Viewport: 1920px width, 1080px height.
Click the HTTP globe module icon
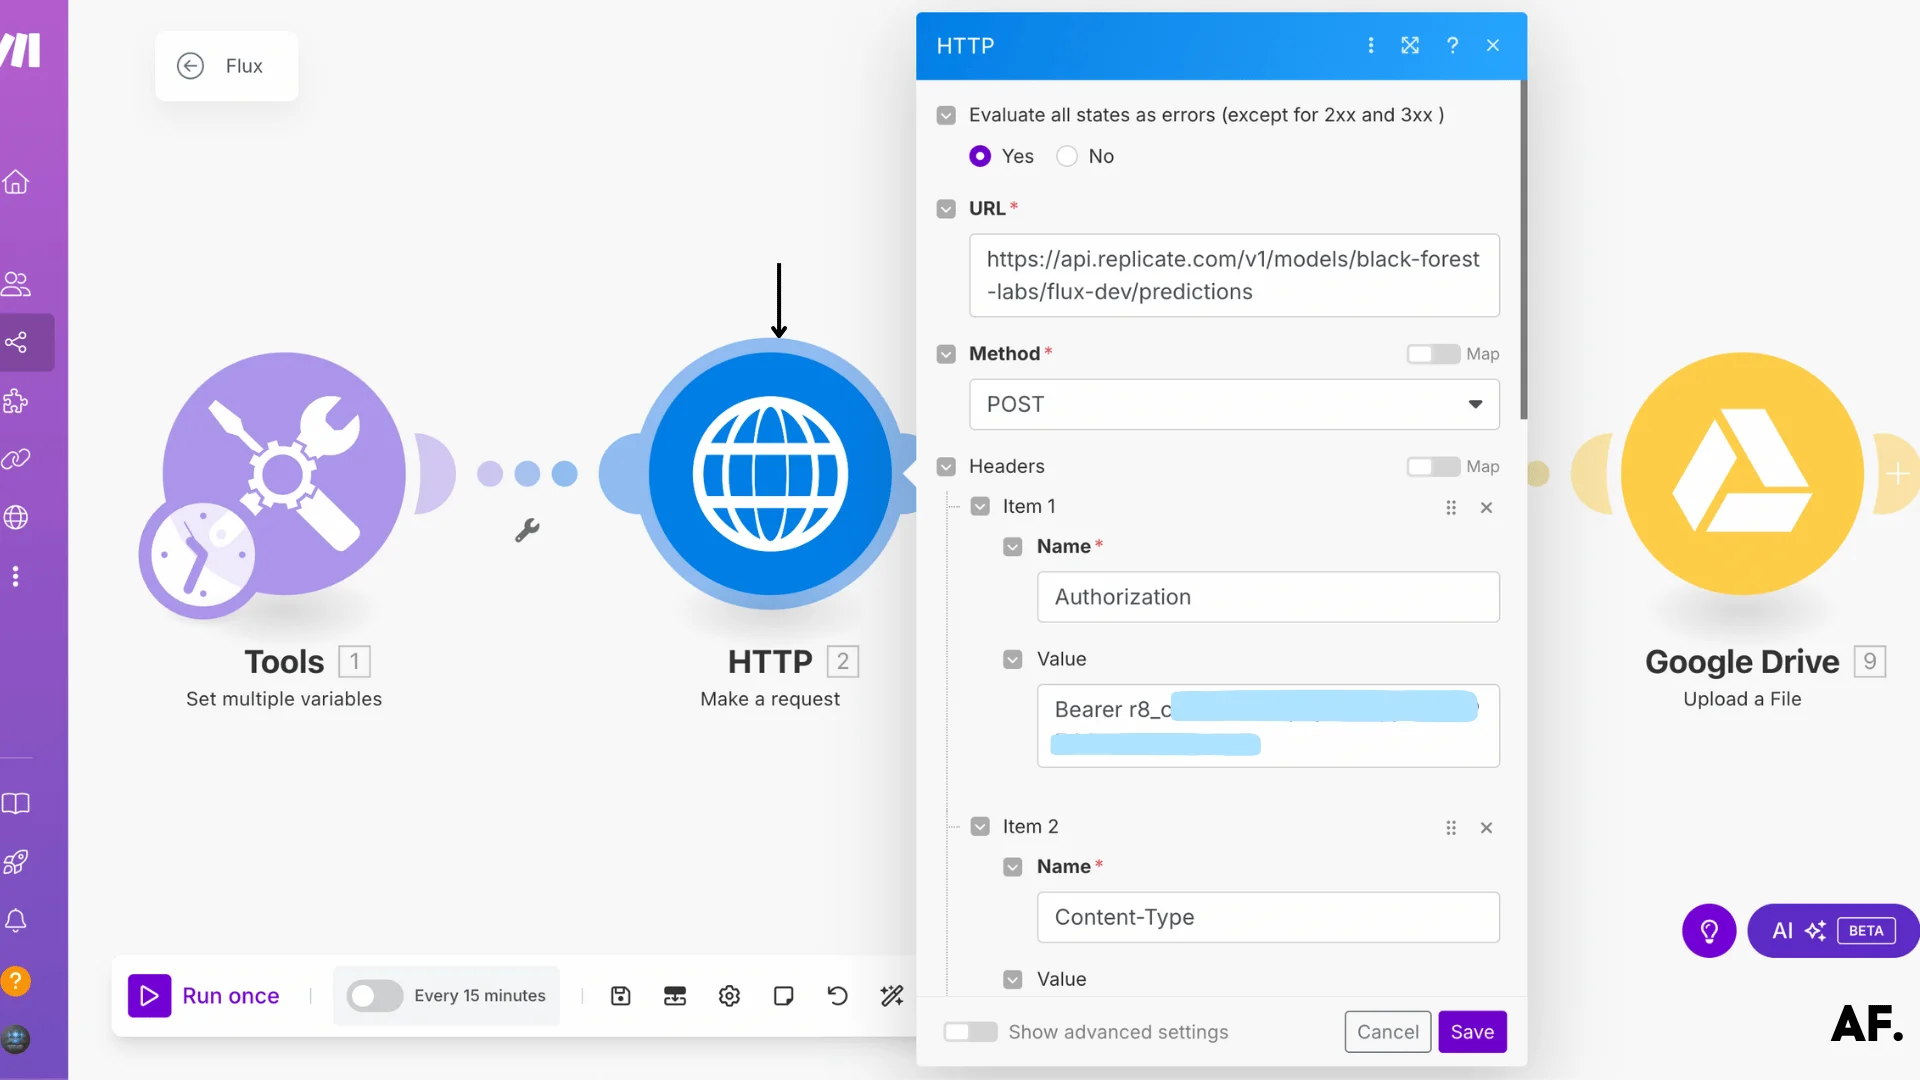pyautogui.click(x=769, y=474)
